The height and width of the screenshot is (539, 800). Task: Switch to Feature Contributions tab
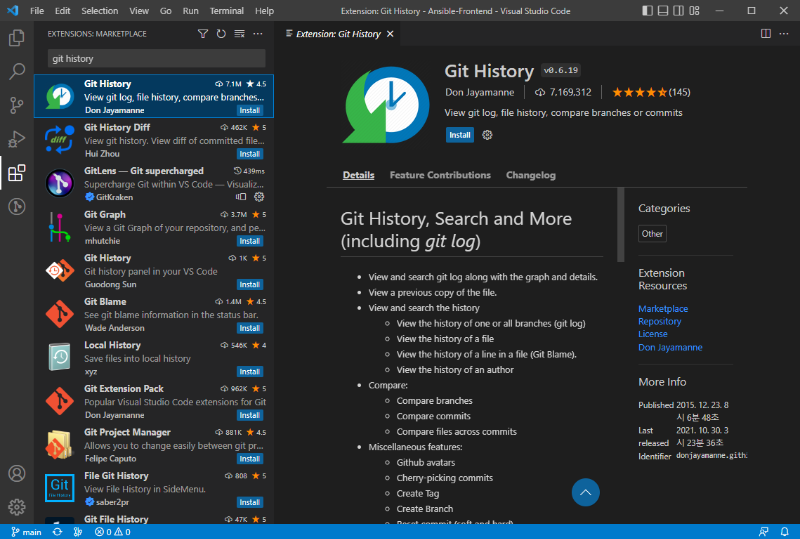coord(440,175)
